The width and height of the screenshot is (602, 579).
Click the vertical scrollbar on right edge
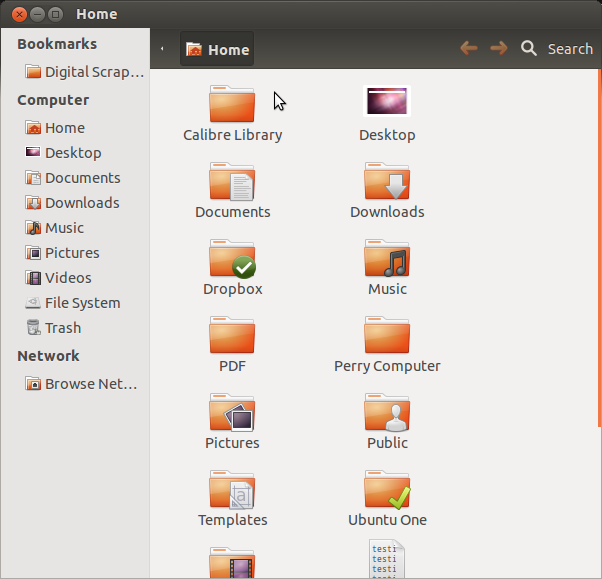tap(599, 248)
